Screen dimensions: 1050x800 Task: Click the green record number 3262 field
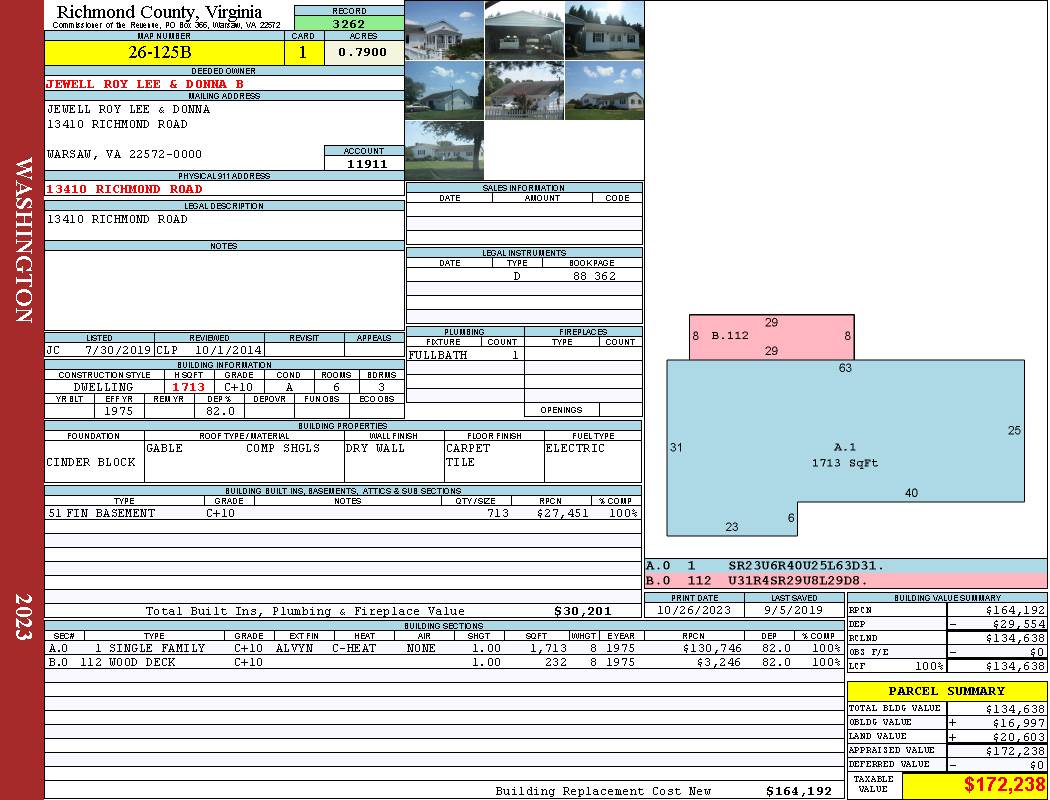349,23
